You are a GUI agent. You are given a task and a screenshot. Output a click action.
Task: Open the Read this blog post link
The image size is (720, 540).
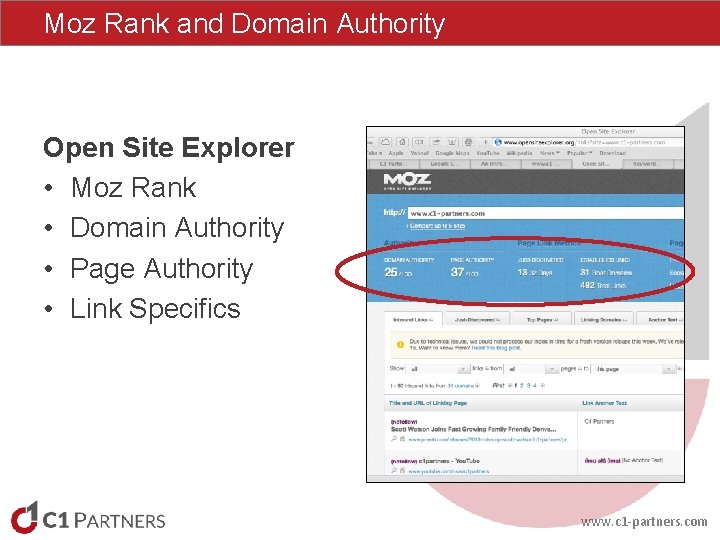pos(496,348)
